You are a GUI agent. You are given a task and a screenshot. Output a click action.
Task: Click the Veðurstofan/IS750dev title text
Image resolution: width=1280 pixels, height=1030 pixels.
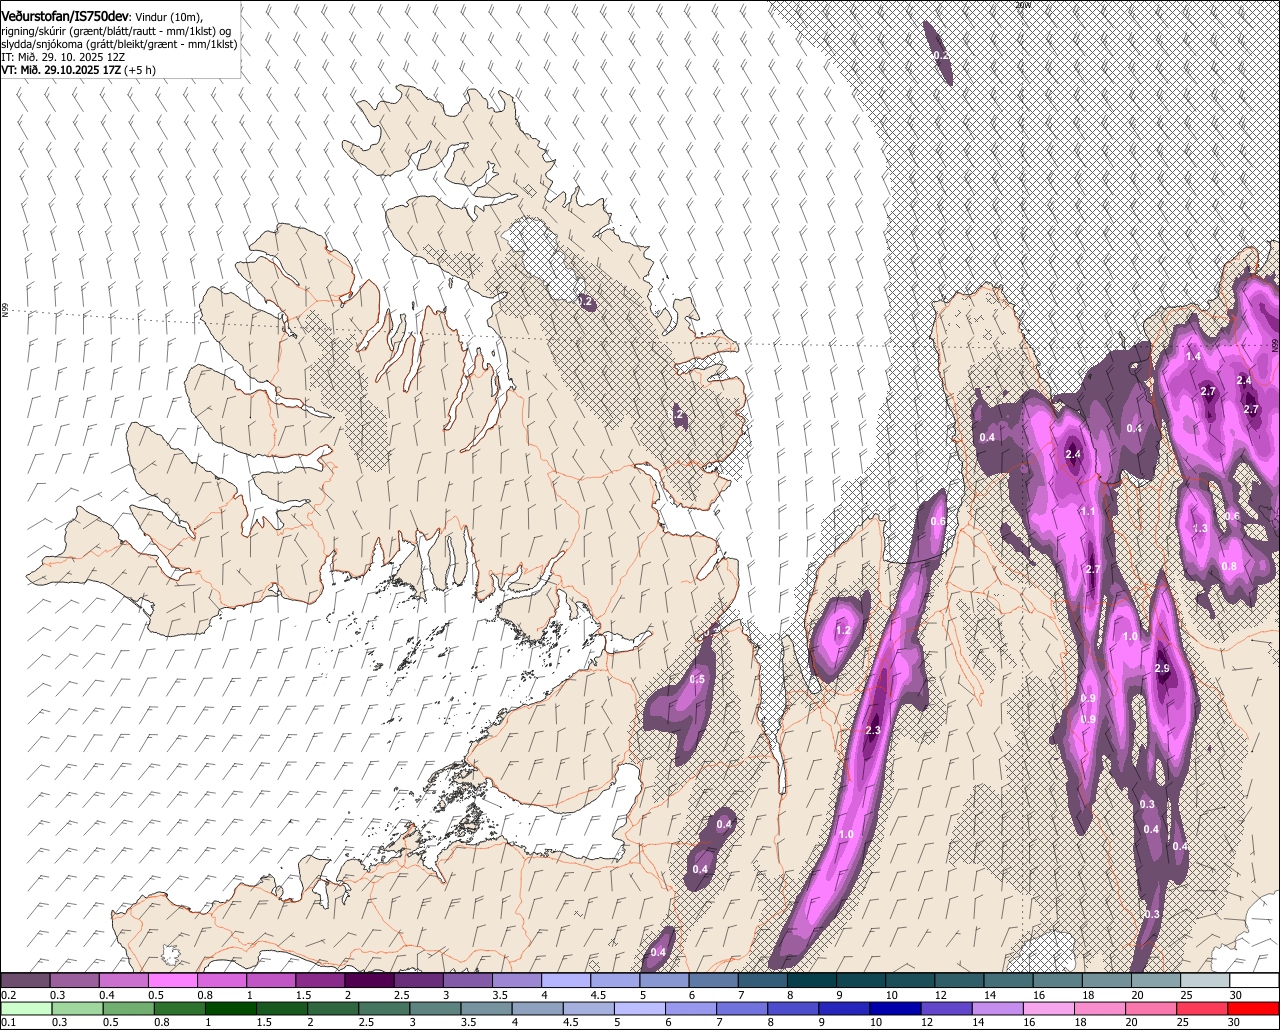click(65, 16)
